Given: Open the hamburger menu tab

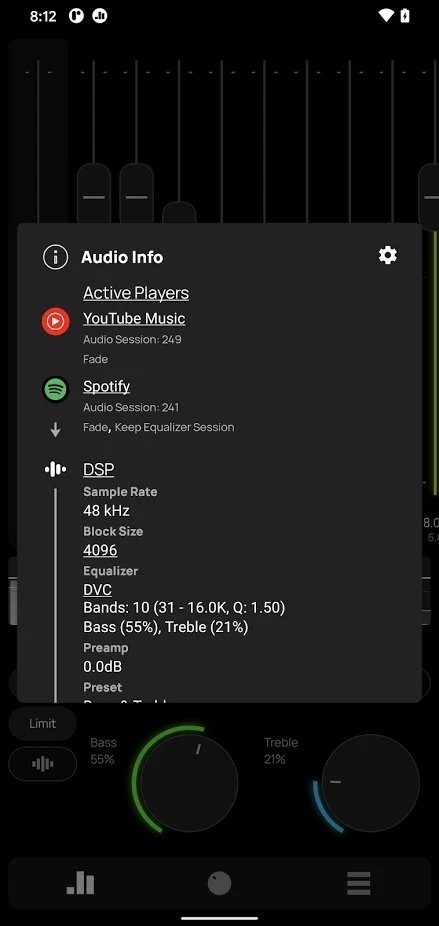Looking at the screenshot, I should [358, 883].
